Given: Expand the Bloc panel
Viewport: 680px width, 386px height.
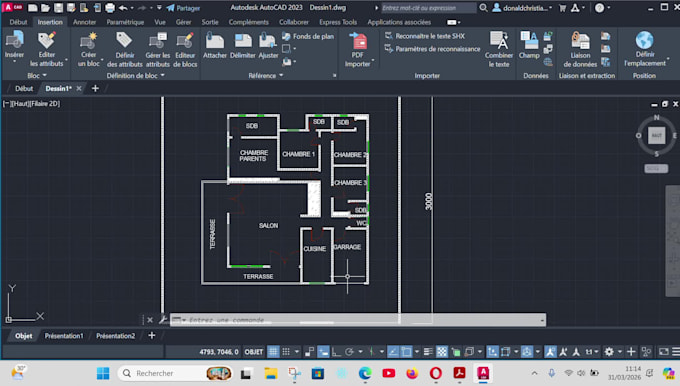Looking at the screenshot, I should point(36,75).
